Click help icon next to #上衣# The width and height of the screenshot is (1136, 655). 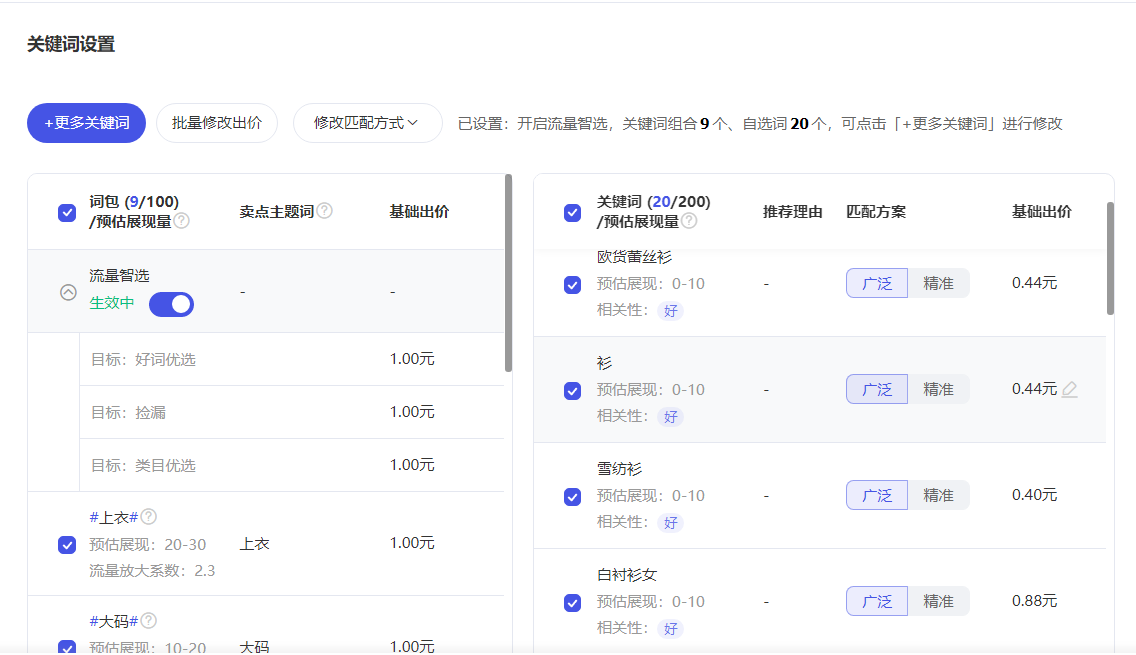[149, 517]
